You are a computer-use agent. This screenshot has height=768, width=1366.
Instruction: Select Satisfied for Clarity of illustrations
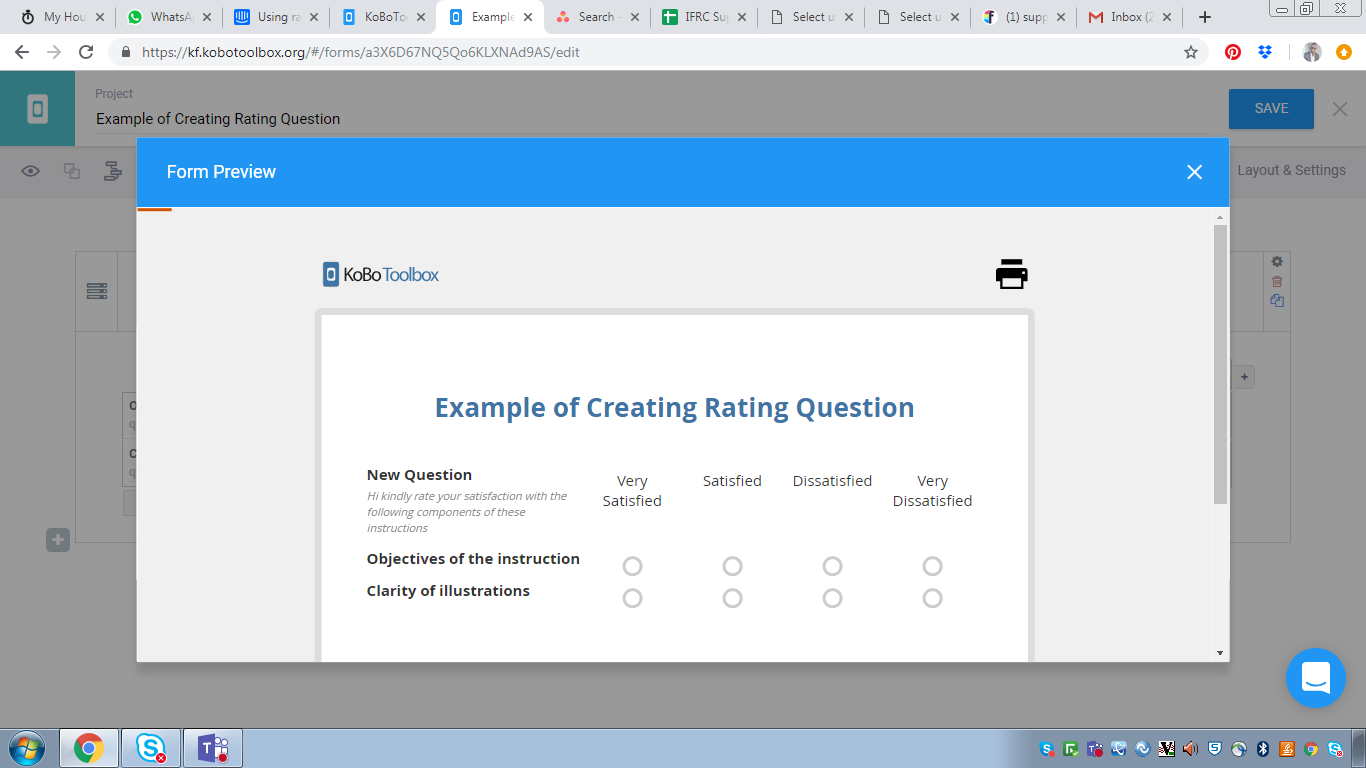732,598
